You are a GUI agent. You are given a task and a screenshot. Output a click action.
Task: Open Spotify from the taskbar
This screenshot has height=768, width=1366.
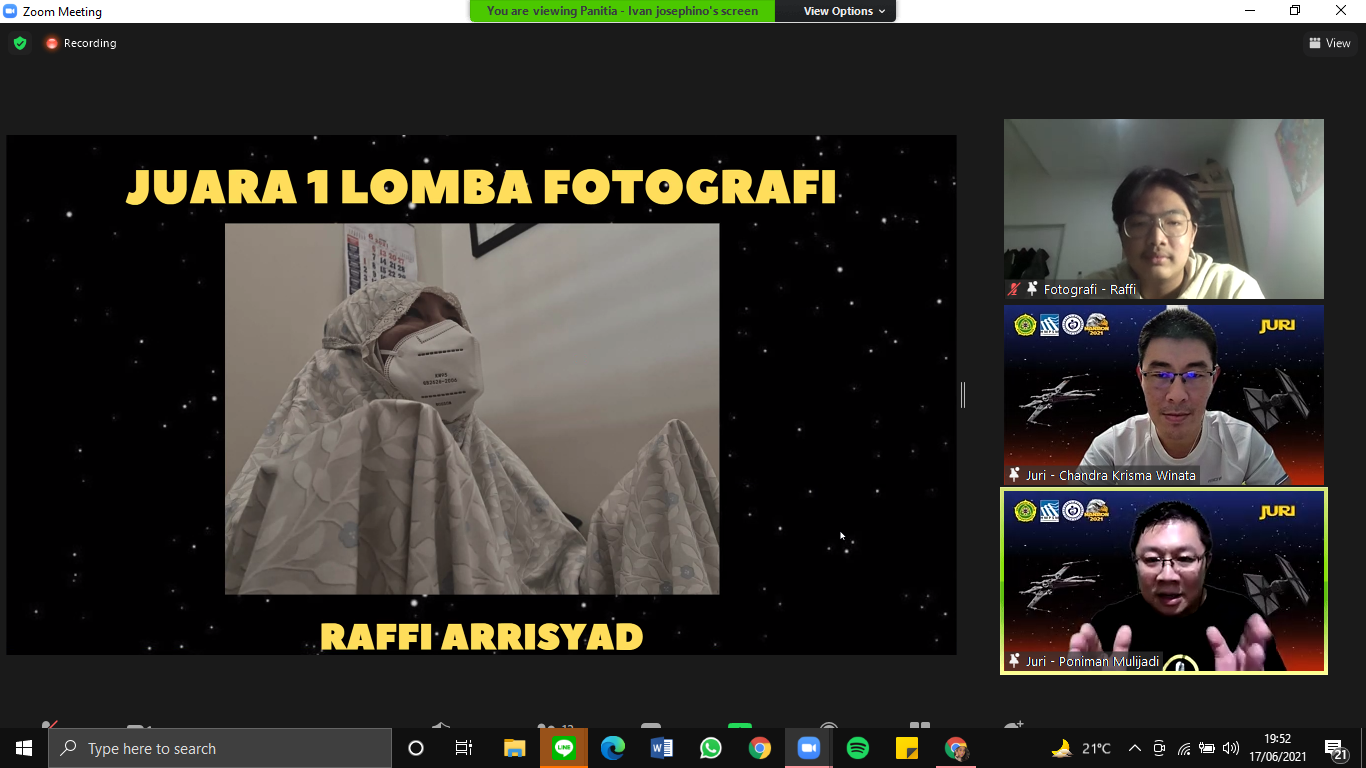pyautogui.click(x=858, y=748)
